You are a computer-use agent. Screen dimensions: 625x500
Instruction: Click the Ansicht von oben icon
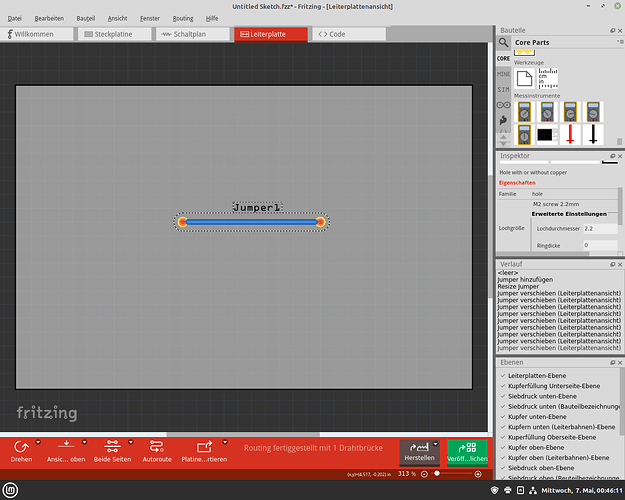[x=66, y=445]
